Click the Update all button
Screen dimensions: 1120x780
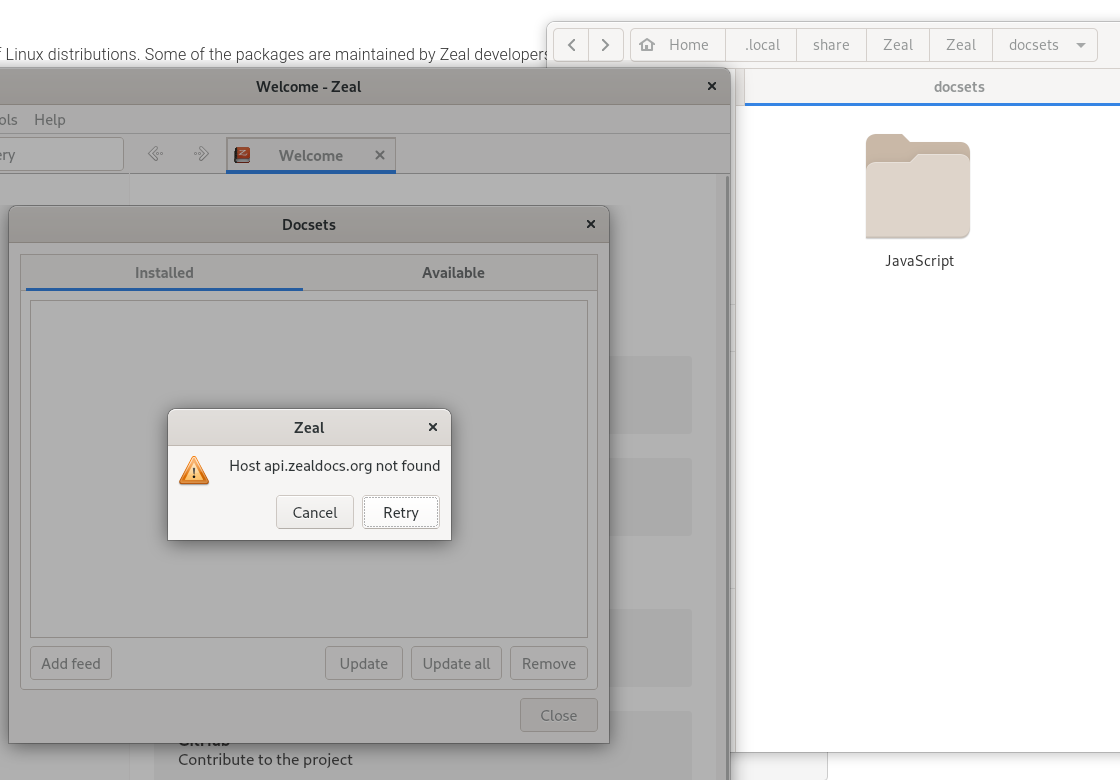tap(456, 663)
